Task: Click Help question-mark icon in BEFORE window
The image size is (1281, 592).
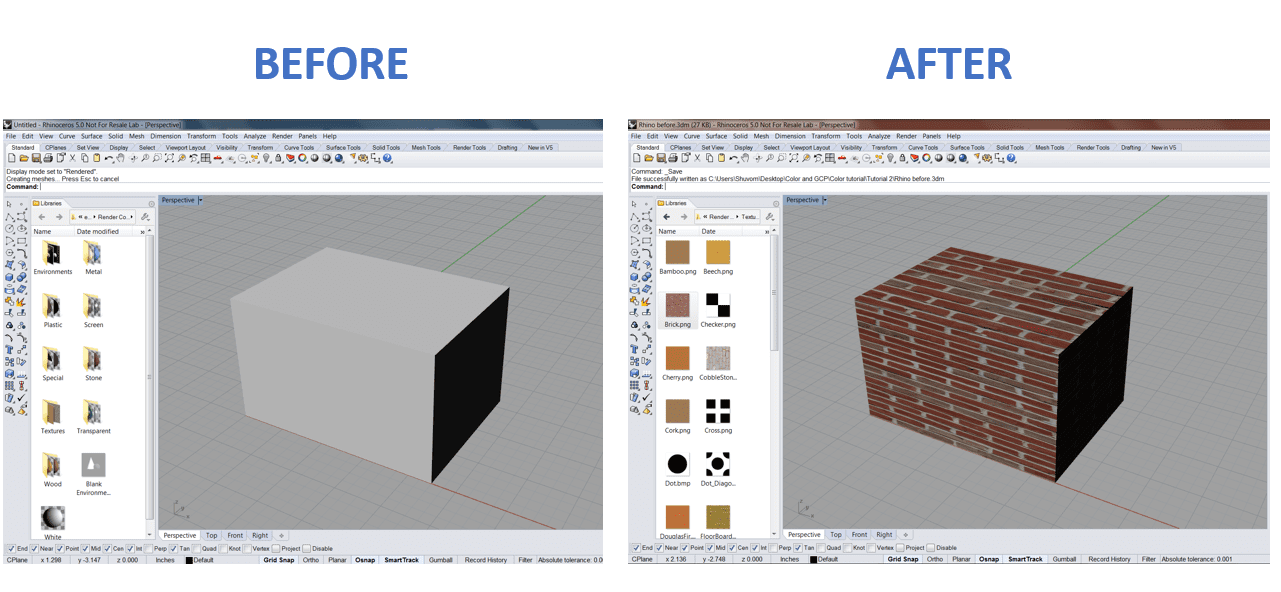Action: pyautogui.click(x=387, y=158)
